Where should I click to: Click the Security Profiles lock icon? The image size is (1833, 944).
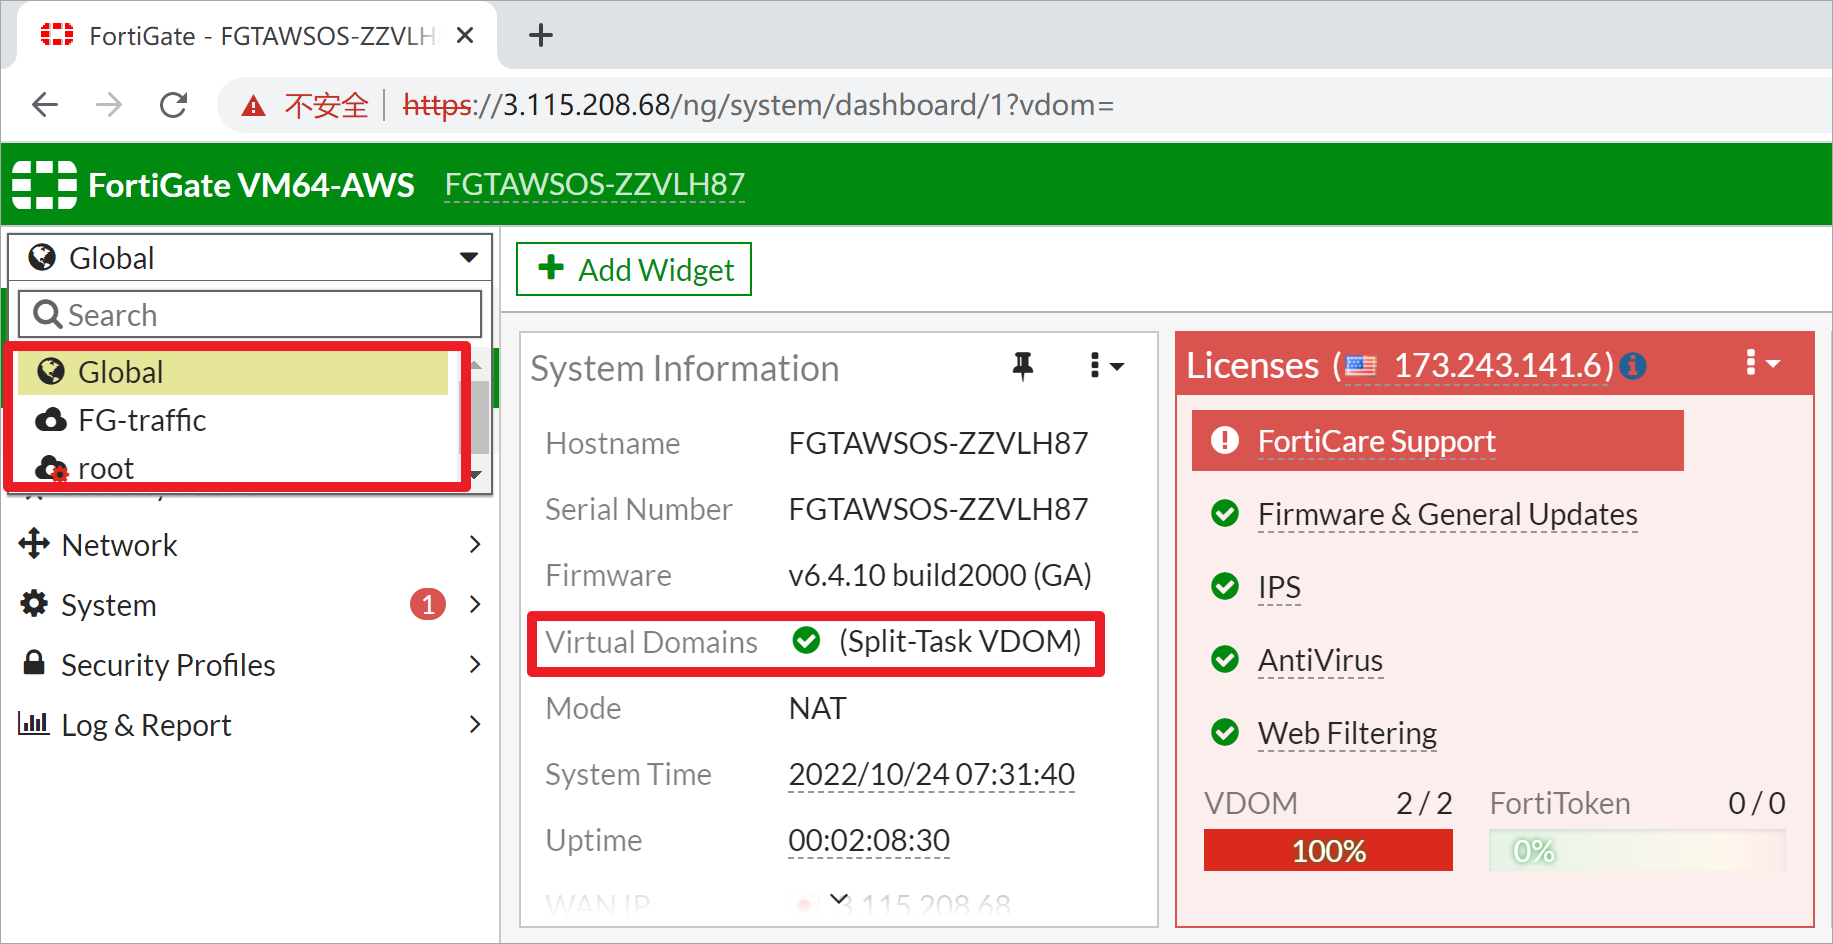click(34, 662)
